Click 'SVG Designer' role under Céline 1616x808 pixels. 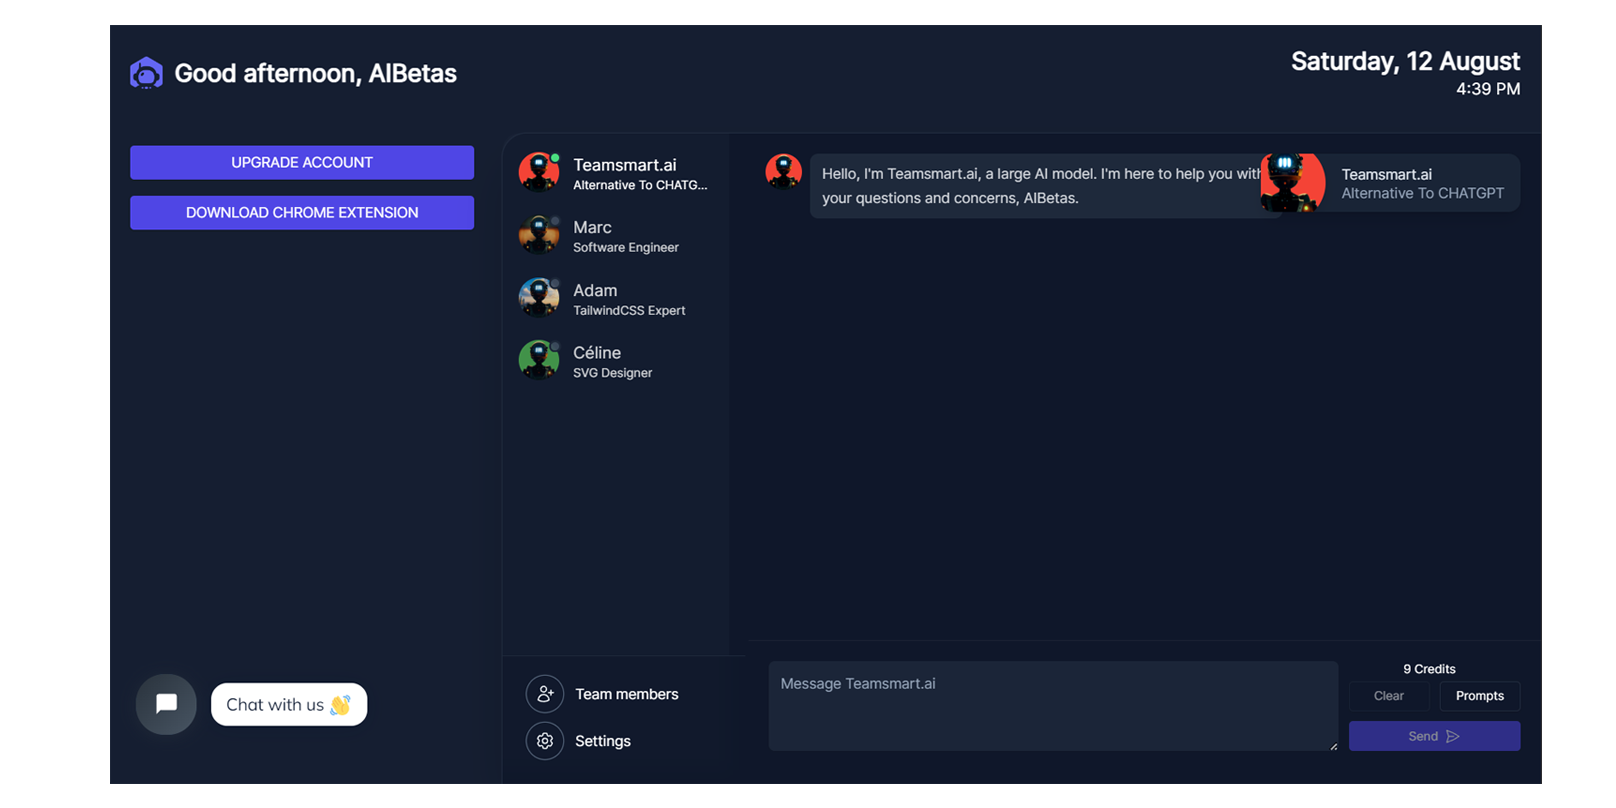click(x=612, y=372)
